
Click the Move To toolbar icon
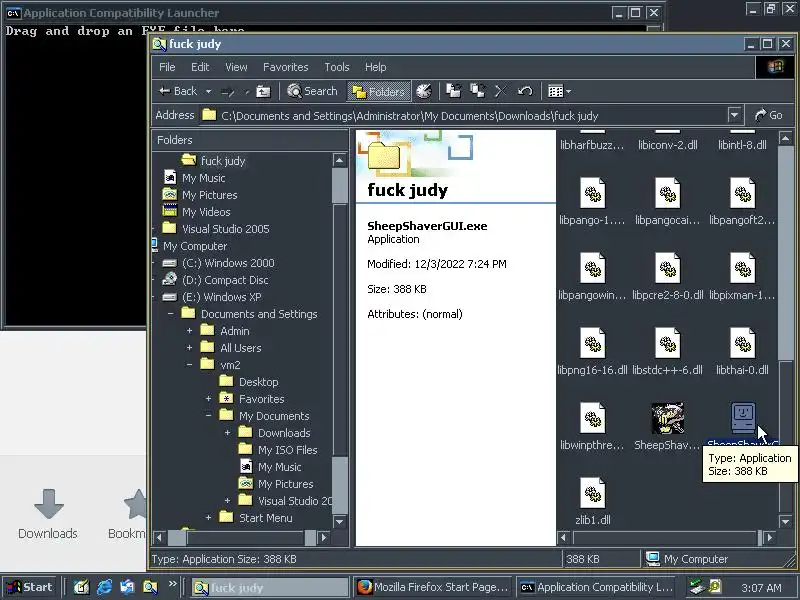[454, 91]
